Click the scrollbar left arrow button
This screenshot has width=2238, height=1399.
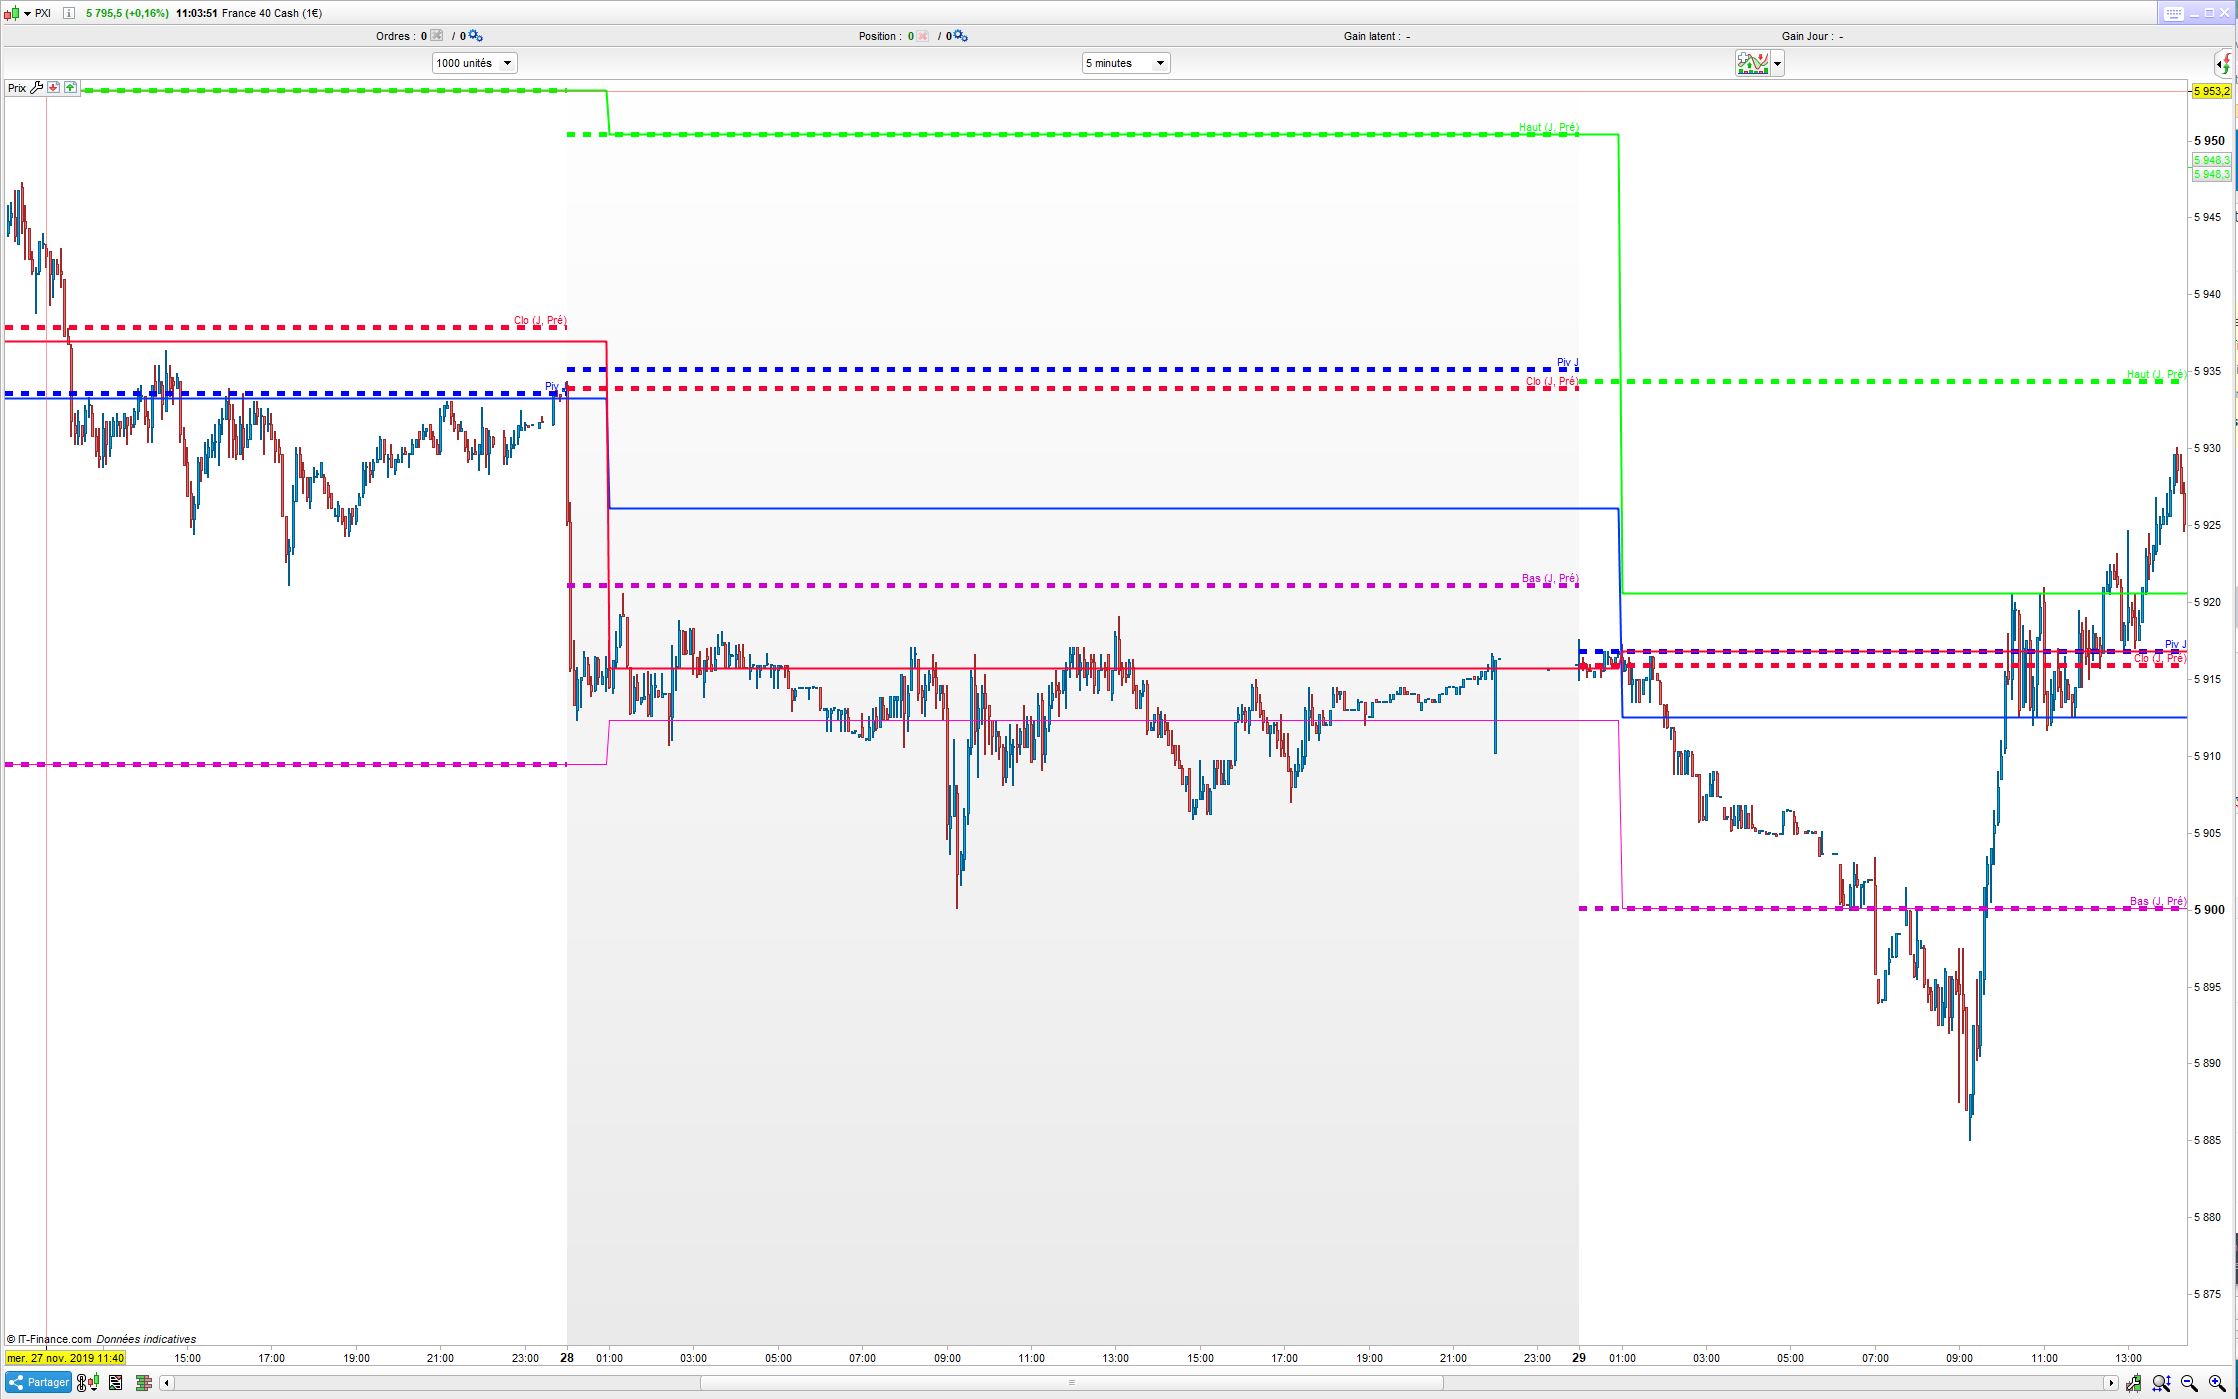(167, 1383)
